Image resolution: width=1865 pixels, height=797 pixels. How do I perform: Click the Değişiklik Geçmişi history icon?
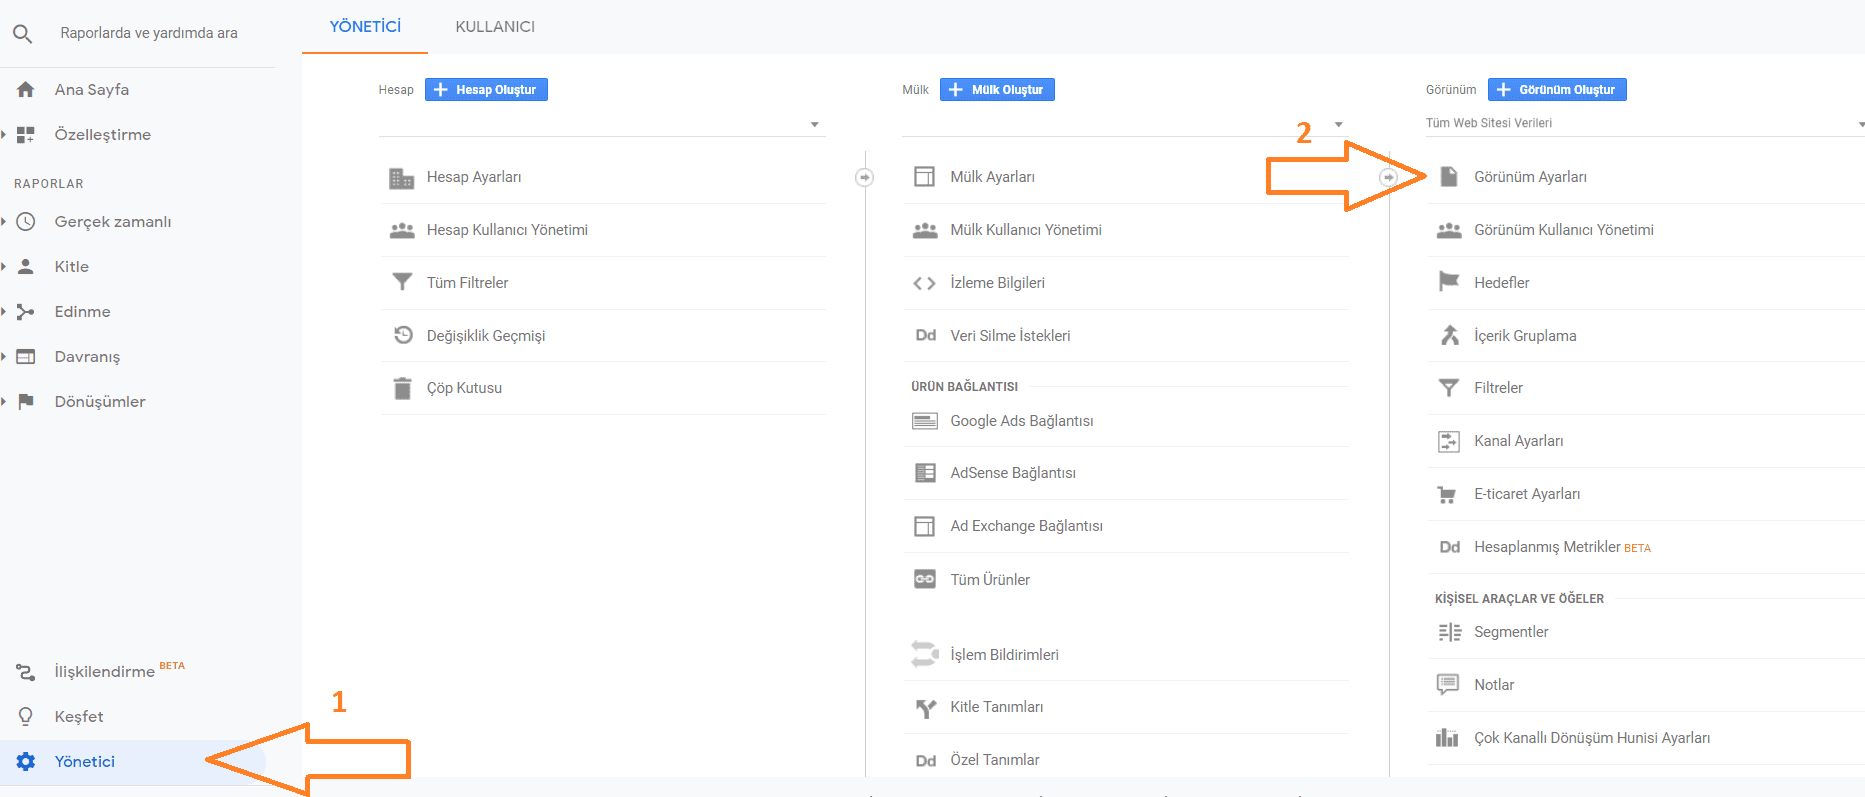[402, 336]
